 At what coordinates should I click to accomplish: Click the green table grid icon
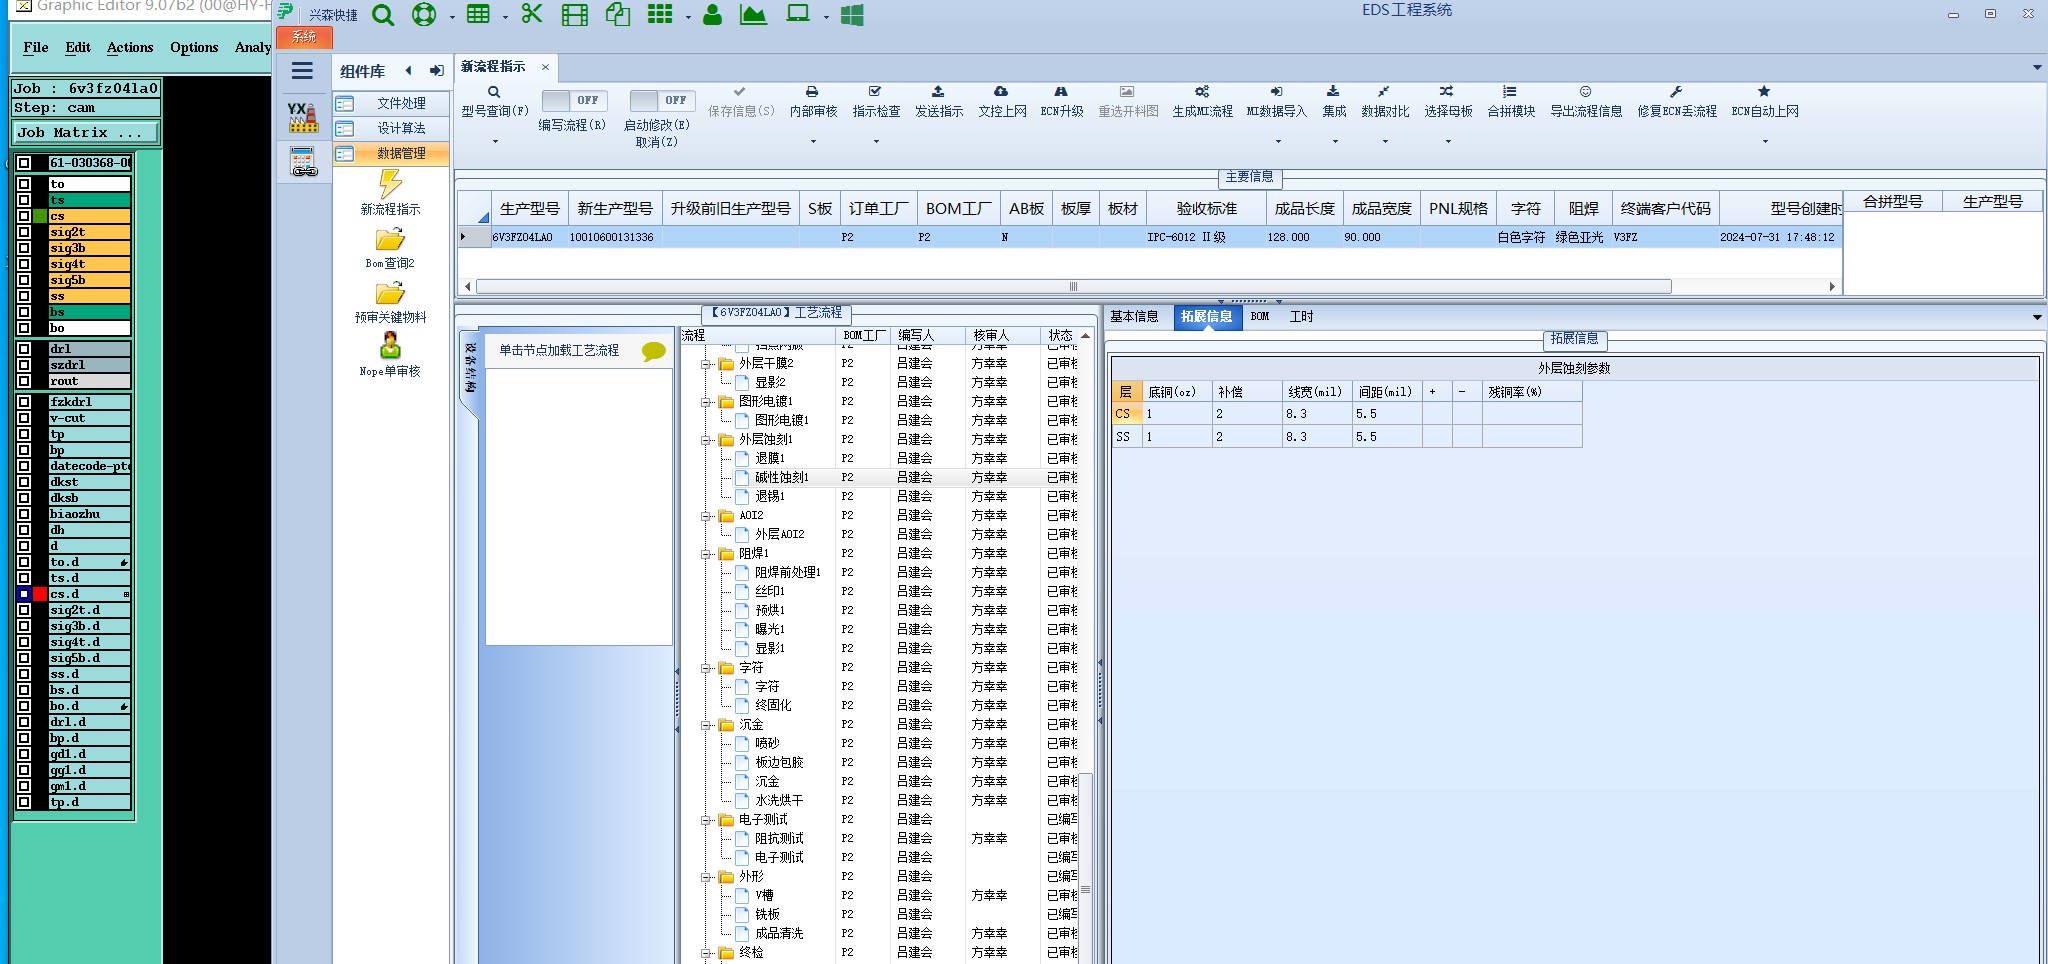[479, 14]
